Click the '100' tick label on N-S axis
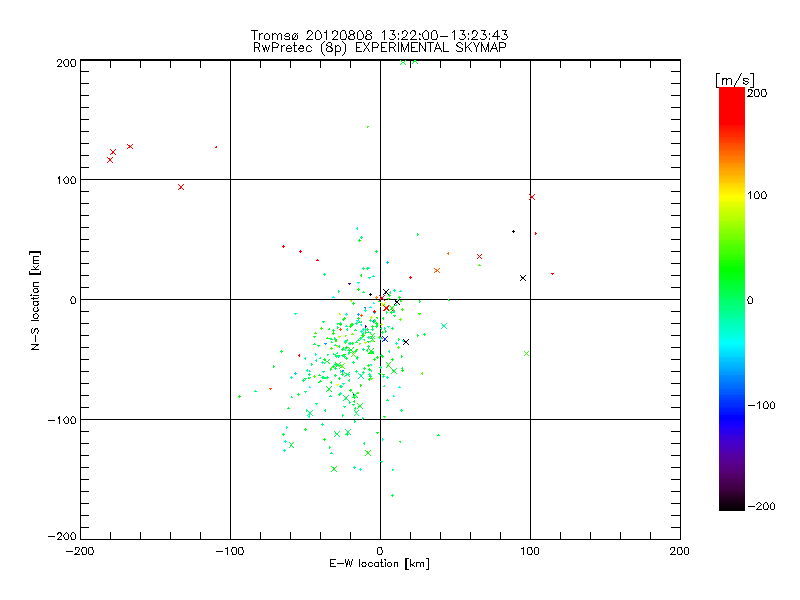 coord(66,180)
